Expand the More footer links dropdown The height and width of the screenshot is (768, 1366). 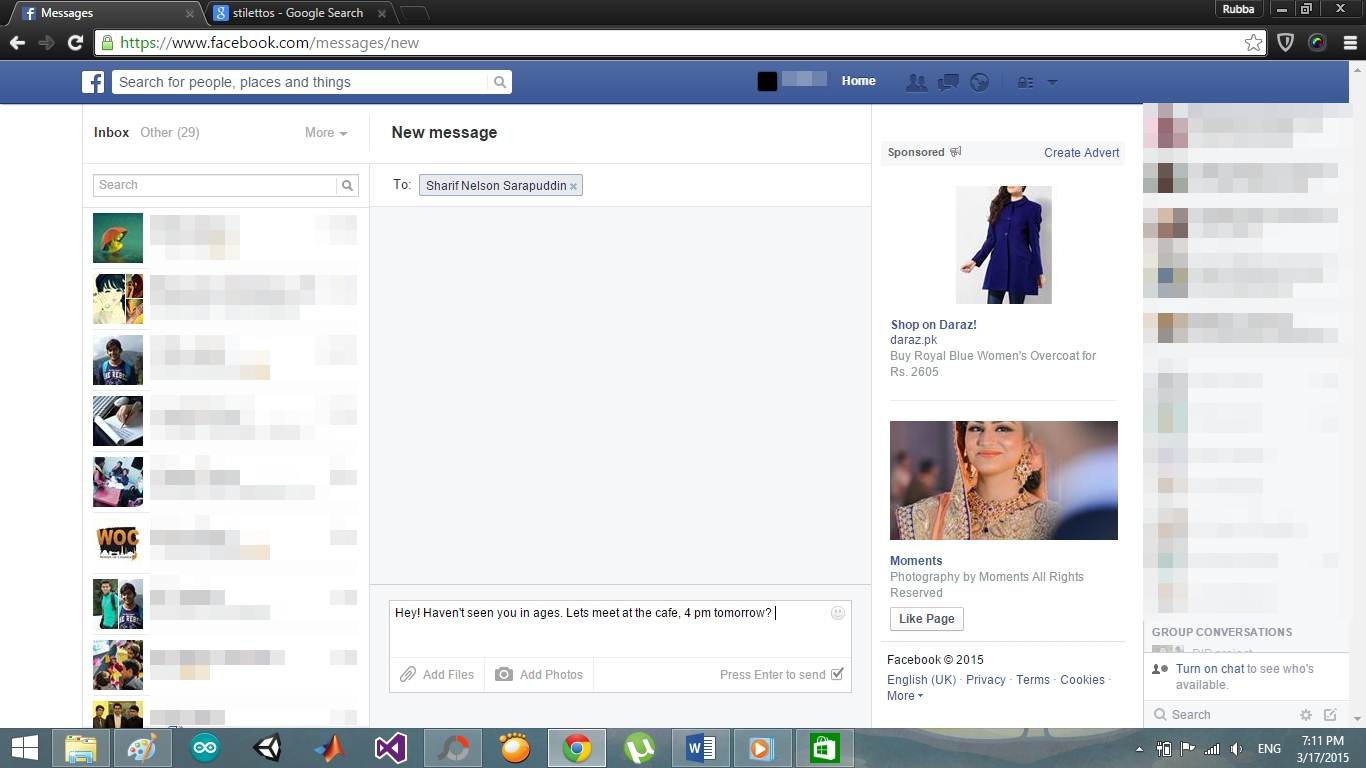(905, 696)
